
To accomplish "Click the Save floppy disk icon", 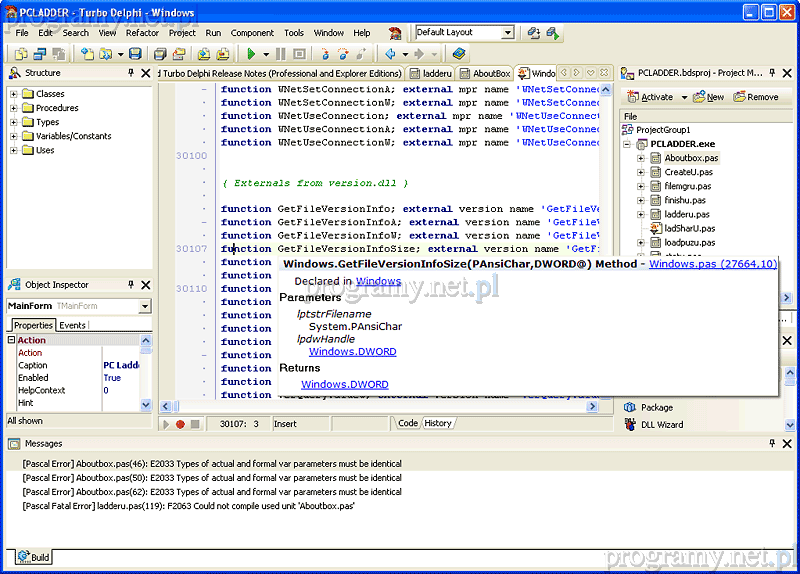I will (x=134, y=54).
